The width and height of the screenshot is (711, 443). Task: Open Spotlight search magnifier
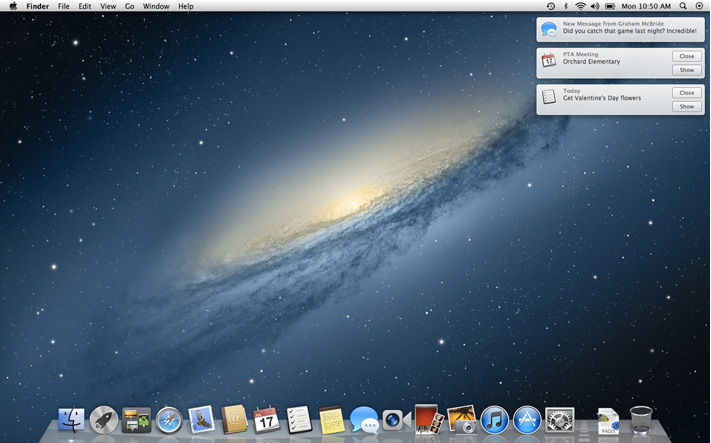(x=683, y=6)
